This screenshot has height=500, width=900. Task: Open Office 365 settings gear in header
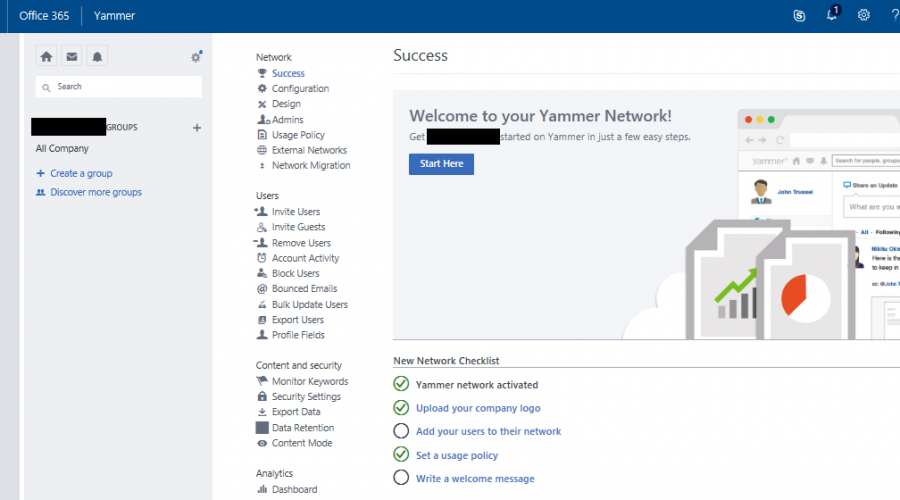coord(864,16)
